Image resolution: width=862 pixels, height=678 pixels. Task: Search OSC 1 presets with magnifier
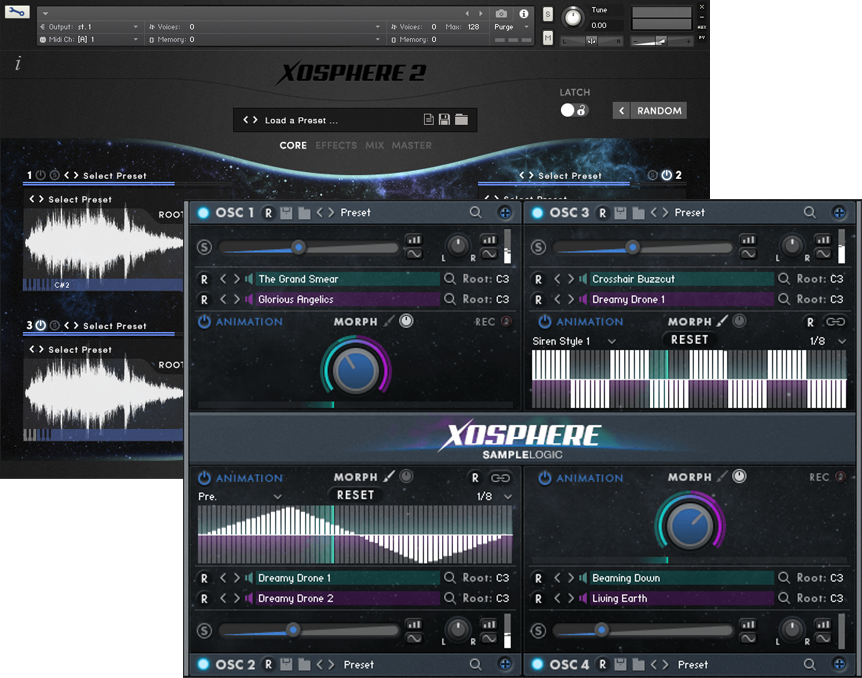click(x=476, y=212)
